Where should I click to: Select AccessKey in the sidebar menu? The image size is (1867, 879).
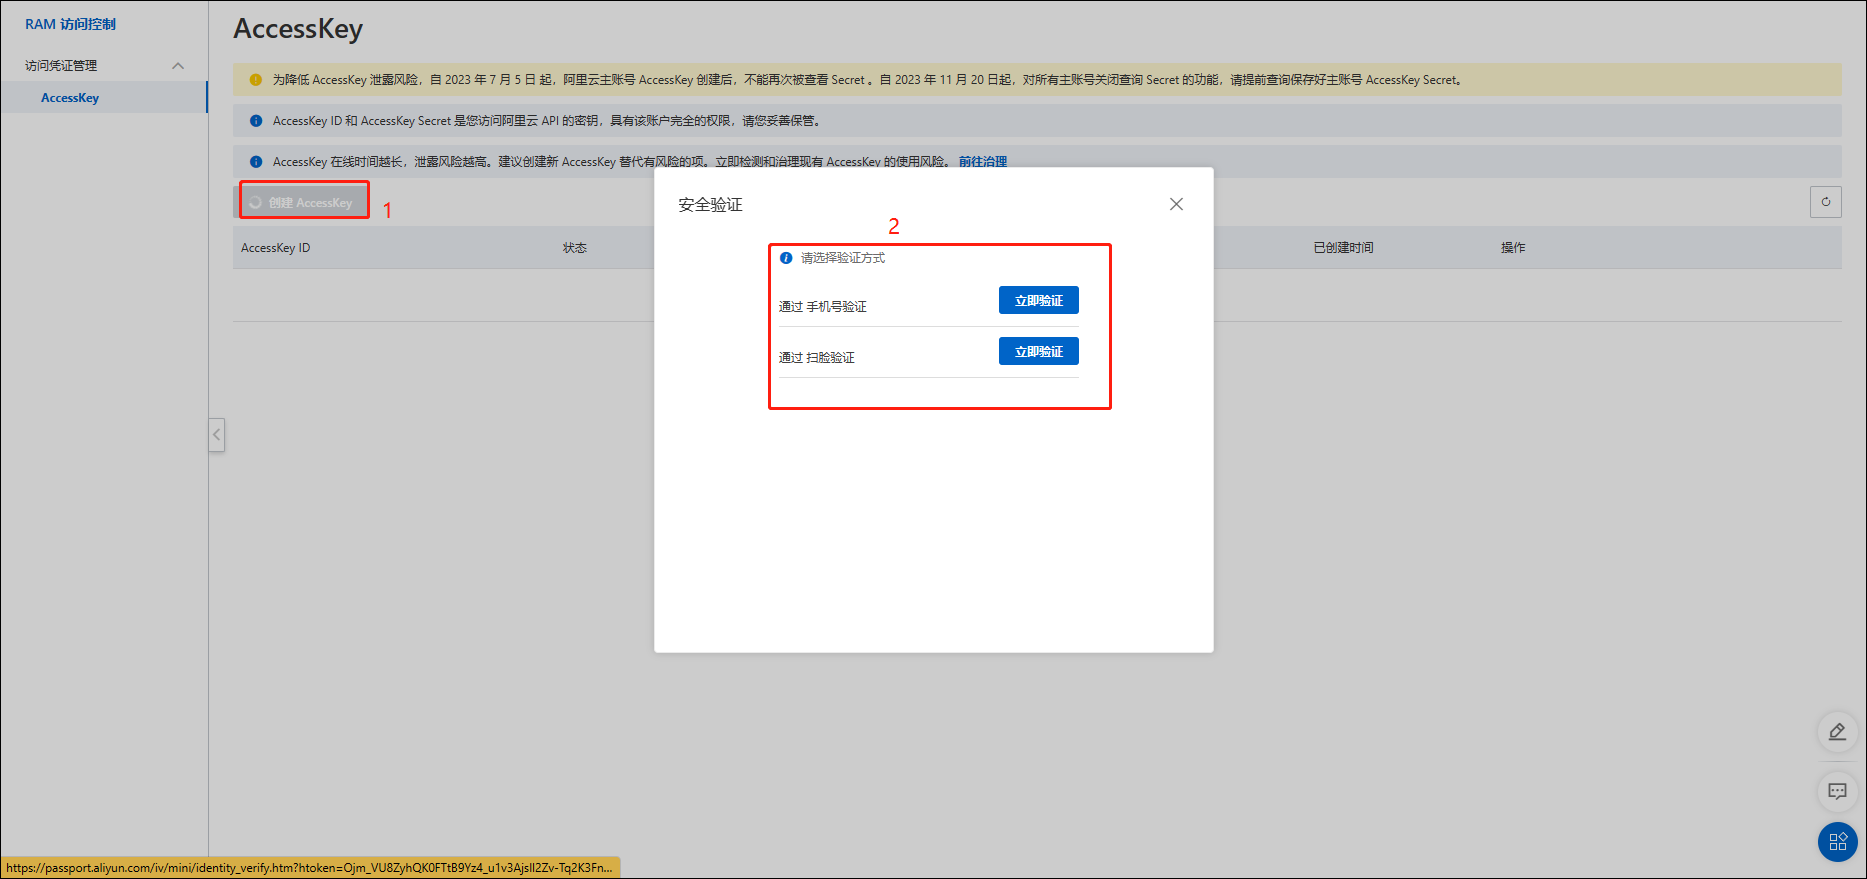pos(70,98)
